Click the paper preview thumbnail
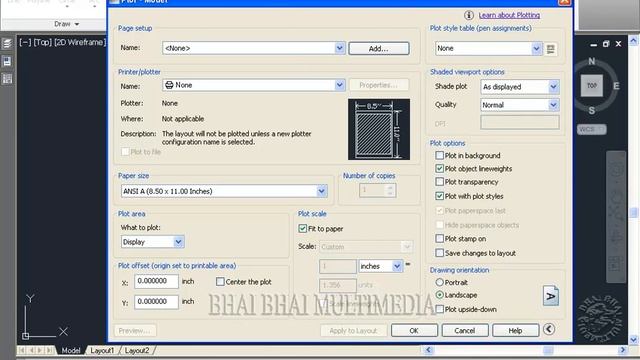Image resolution: width=640 pixels, height=360 pixels. coord(379,129)
